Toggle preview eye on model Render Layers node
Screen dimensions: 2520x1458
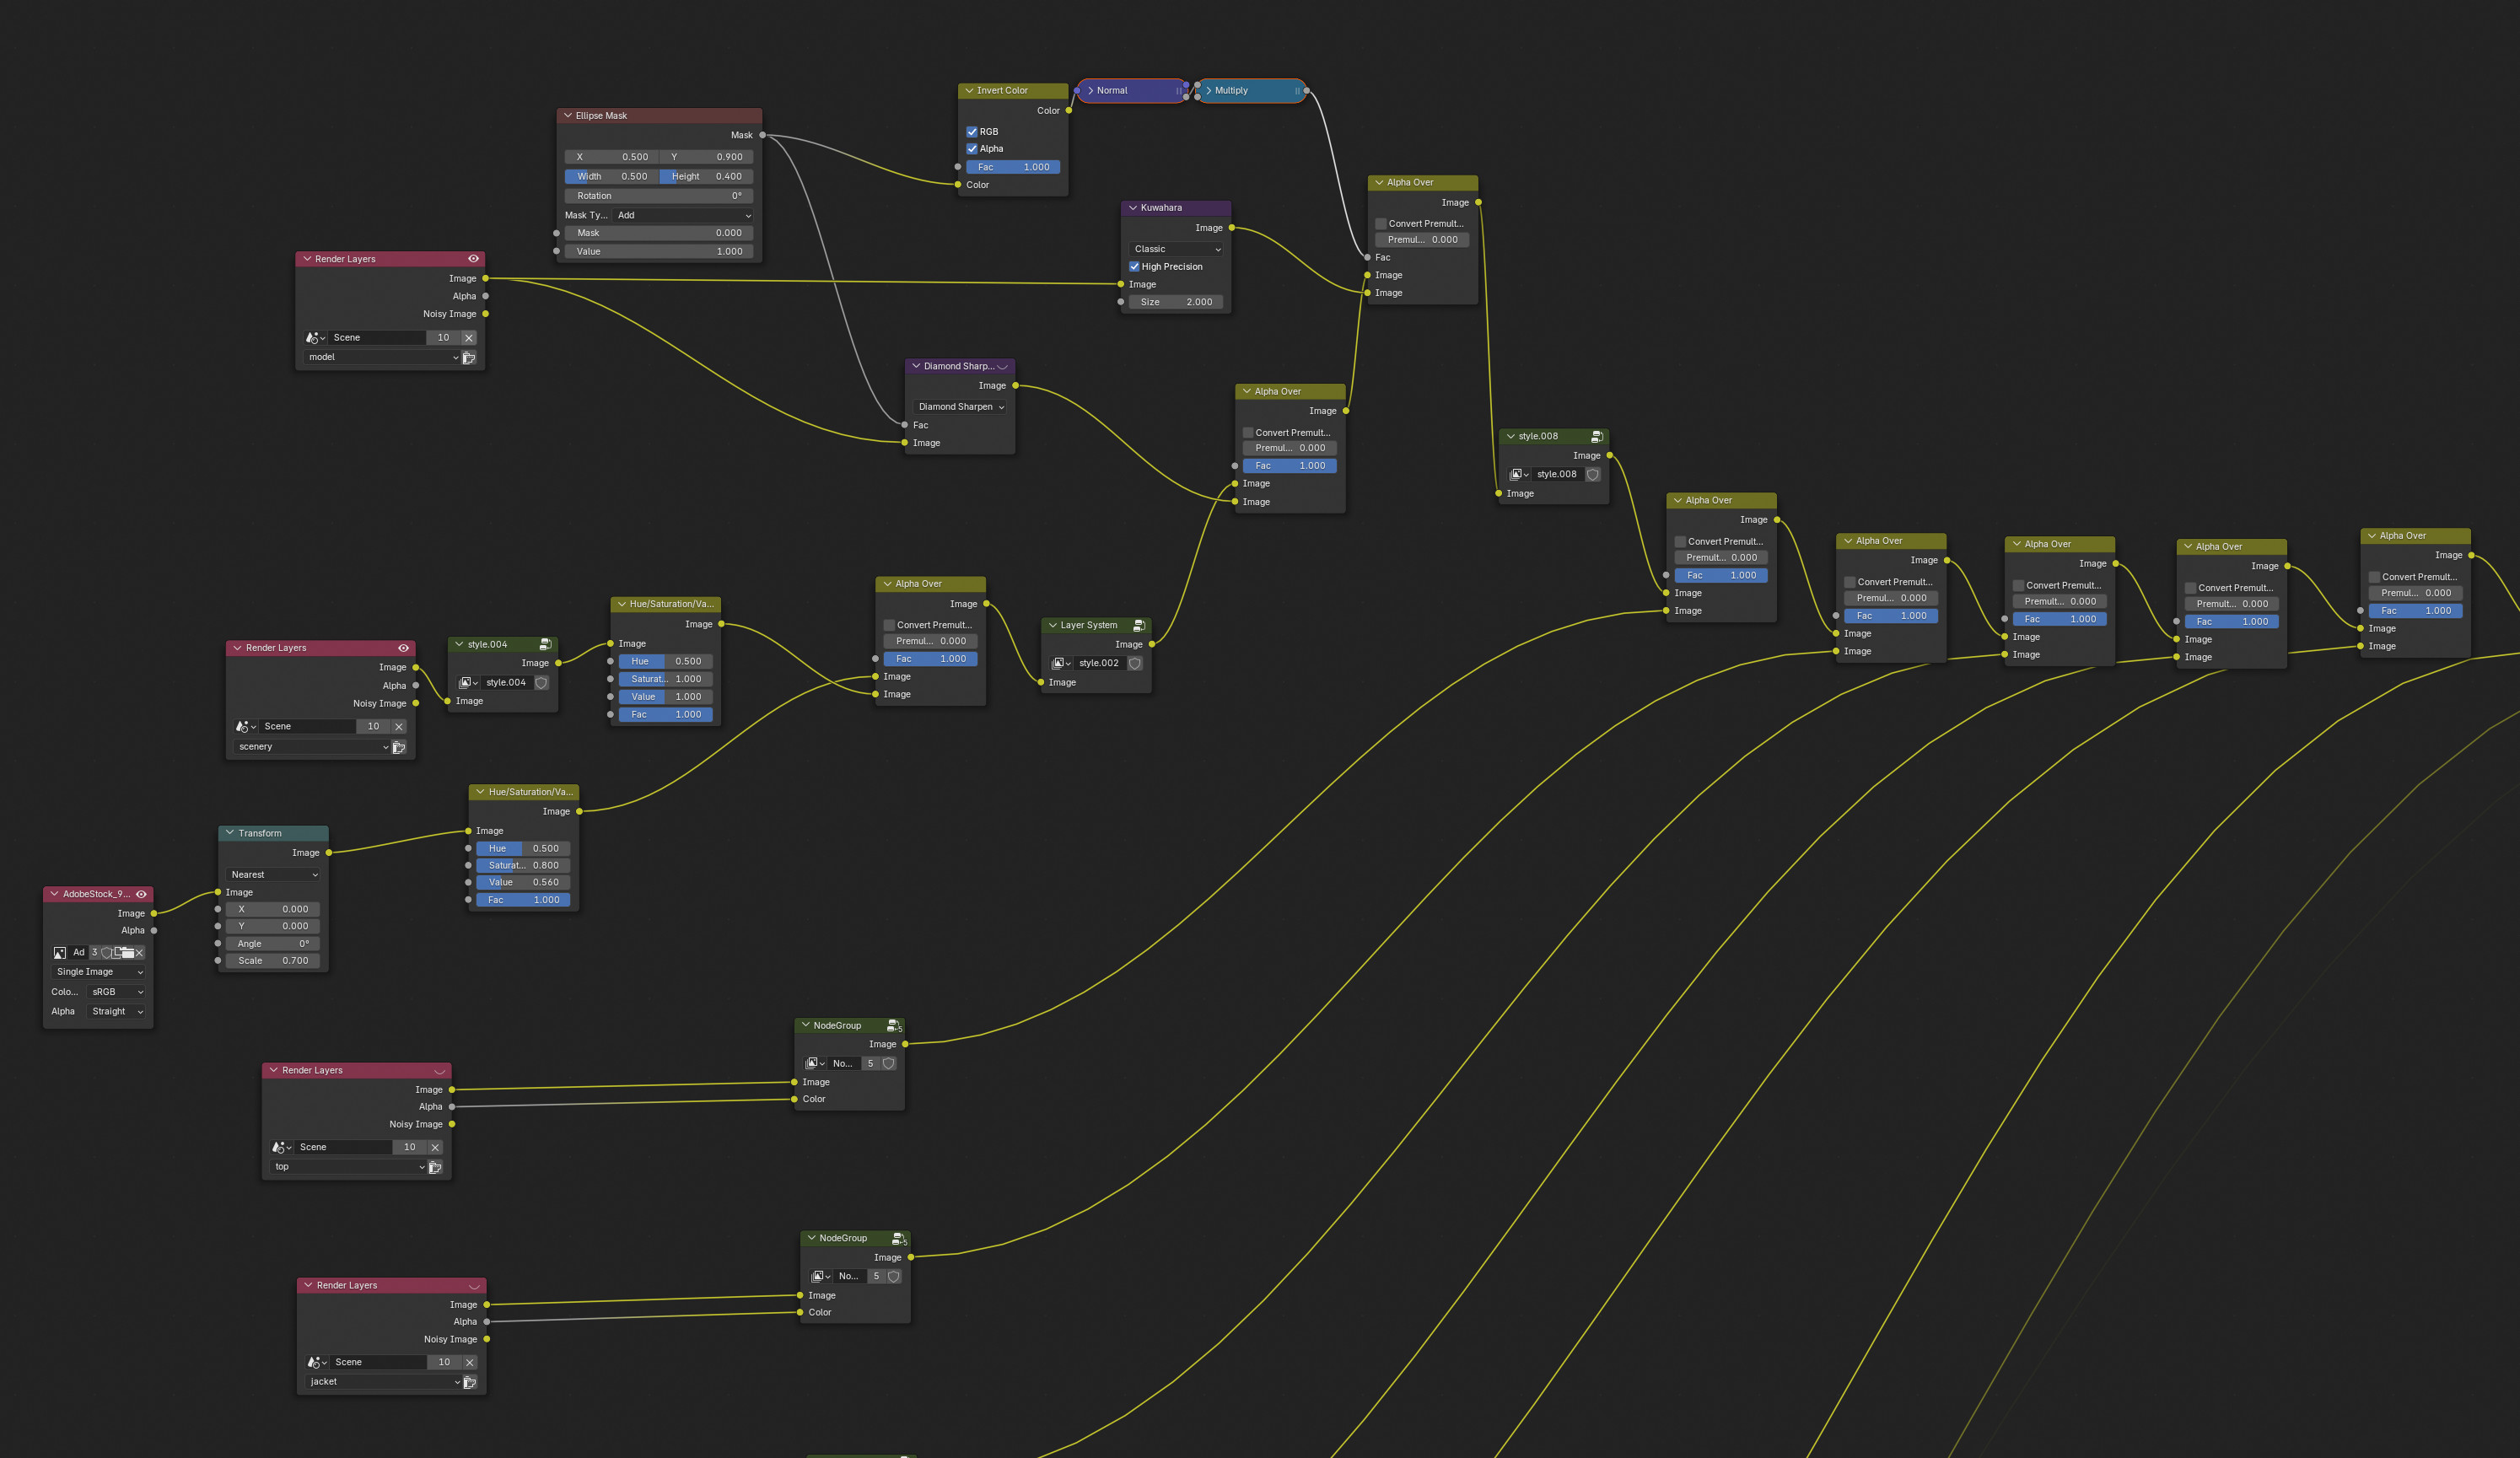(474, 259)
